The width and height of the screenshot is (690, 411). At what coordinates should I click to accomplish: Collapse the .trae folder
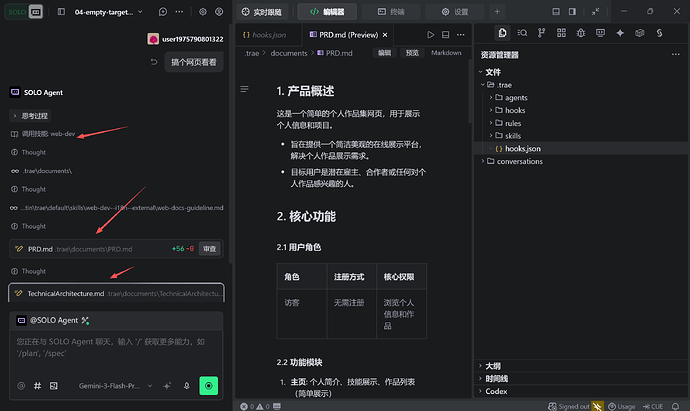581,85
